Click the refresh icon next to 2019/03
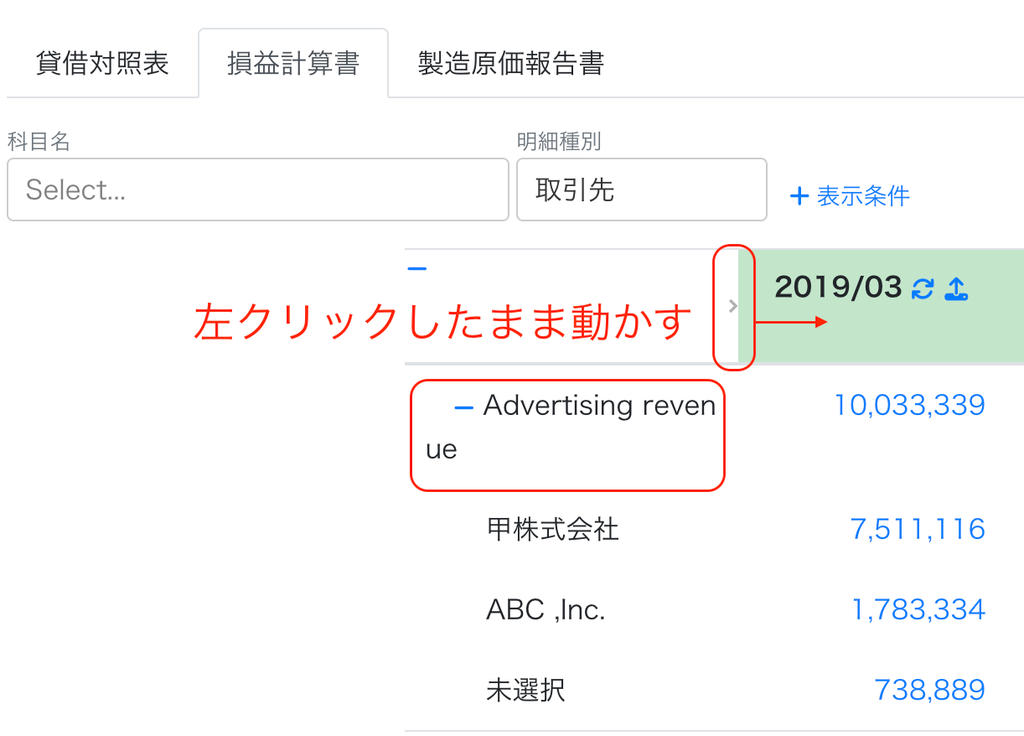 pyautogui.click(x=923, y=288)
